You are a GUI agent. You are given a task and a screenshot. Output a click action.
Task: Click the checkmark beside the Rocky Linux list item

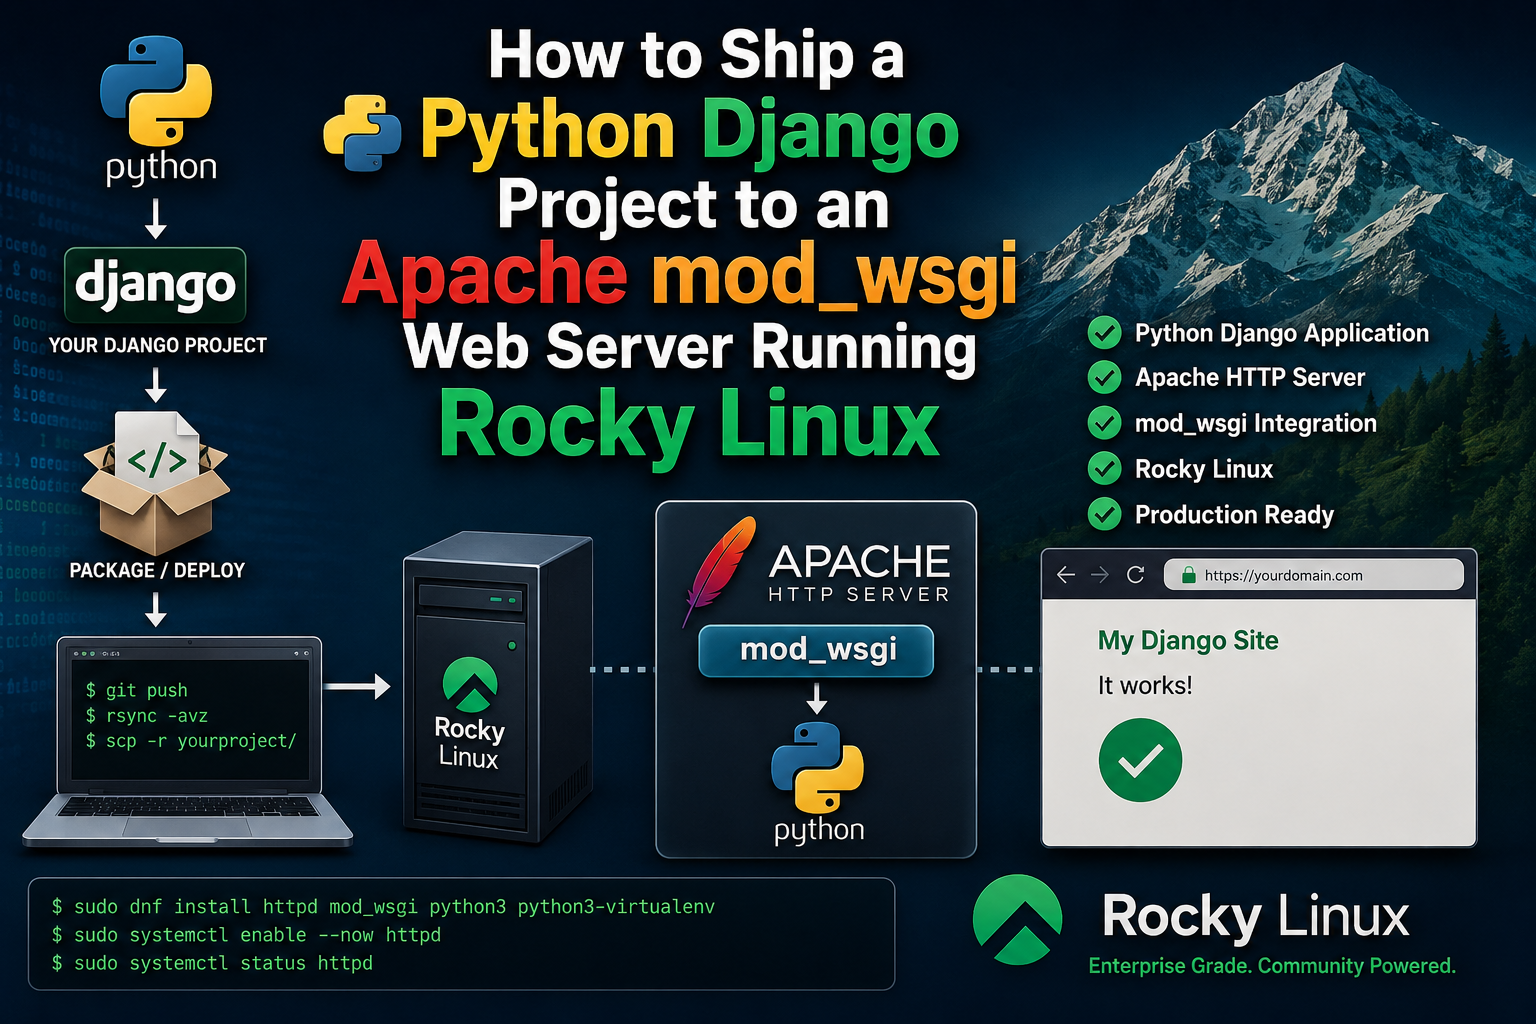pyautogui.click(x=1104, y=469)
